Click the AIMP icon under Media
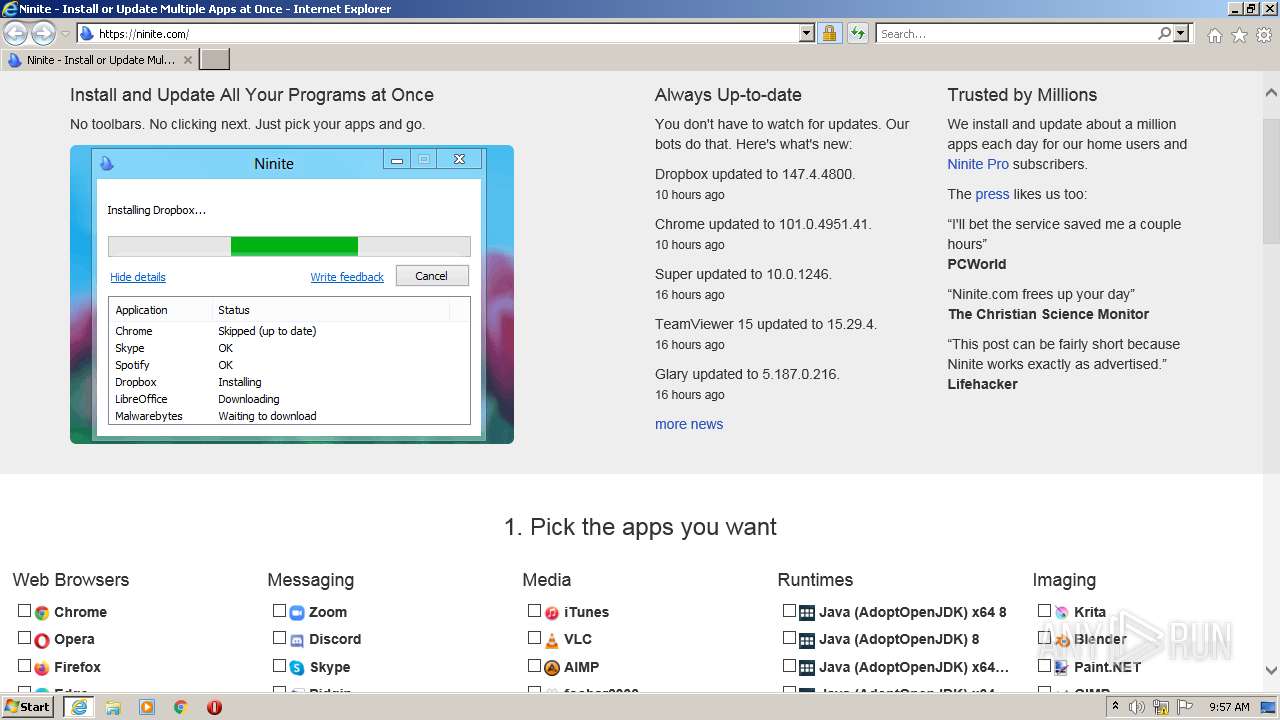Image resolution: width=1280 pixels, height=720 pixels. (x=552, y=667)
